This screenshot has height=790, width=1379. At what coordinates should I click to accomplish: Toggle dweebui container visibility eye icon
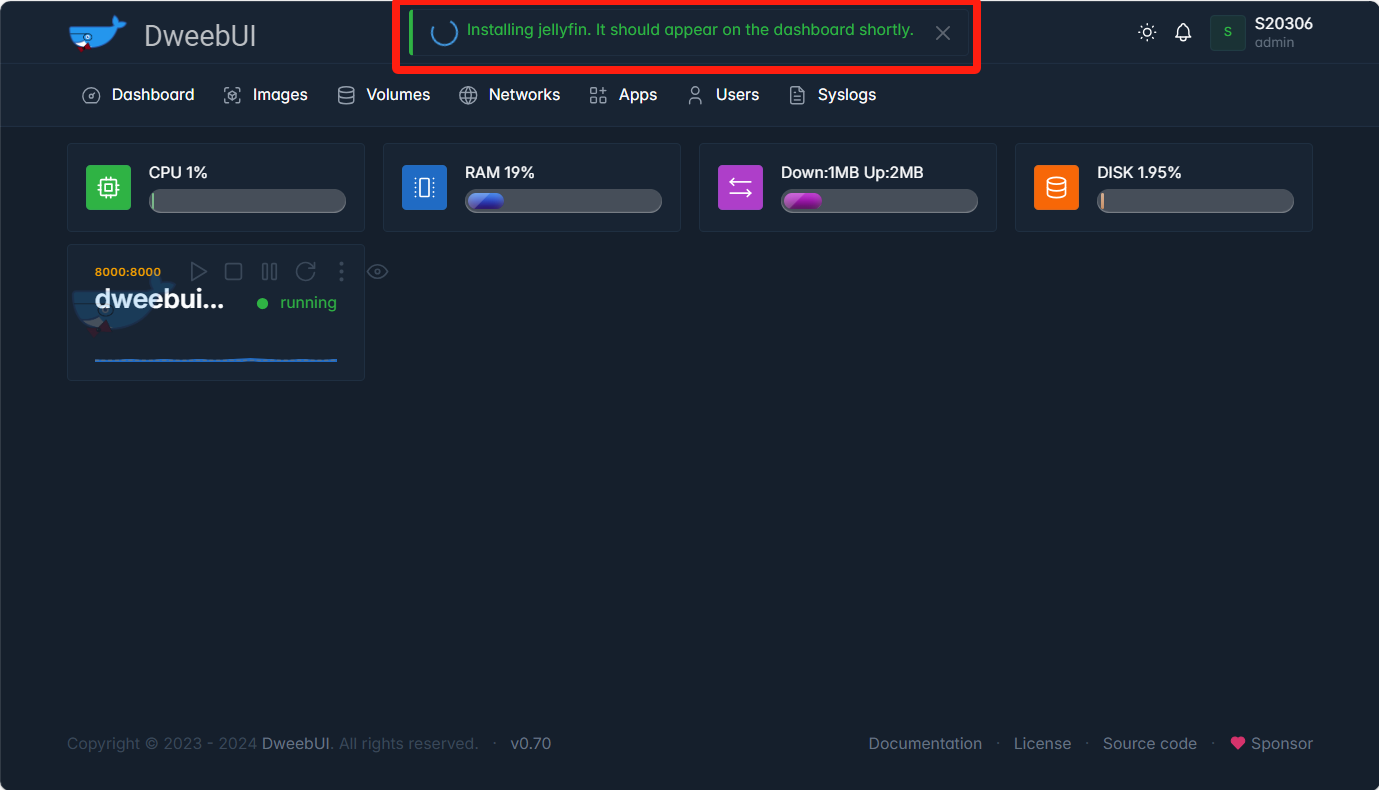pos(377,271)
